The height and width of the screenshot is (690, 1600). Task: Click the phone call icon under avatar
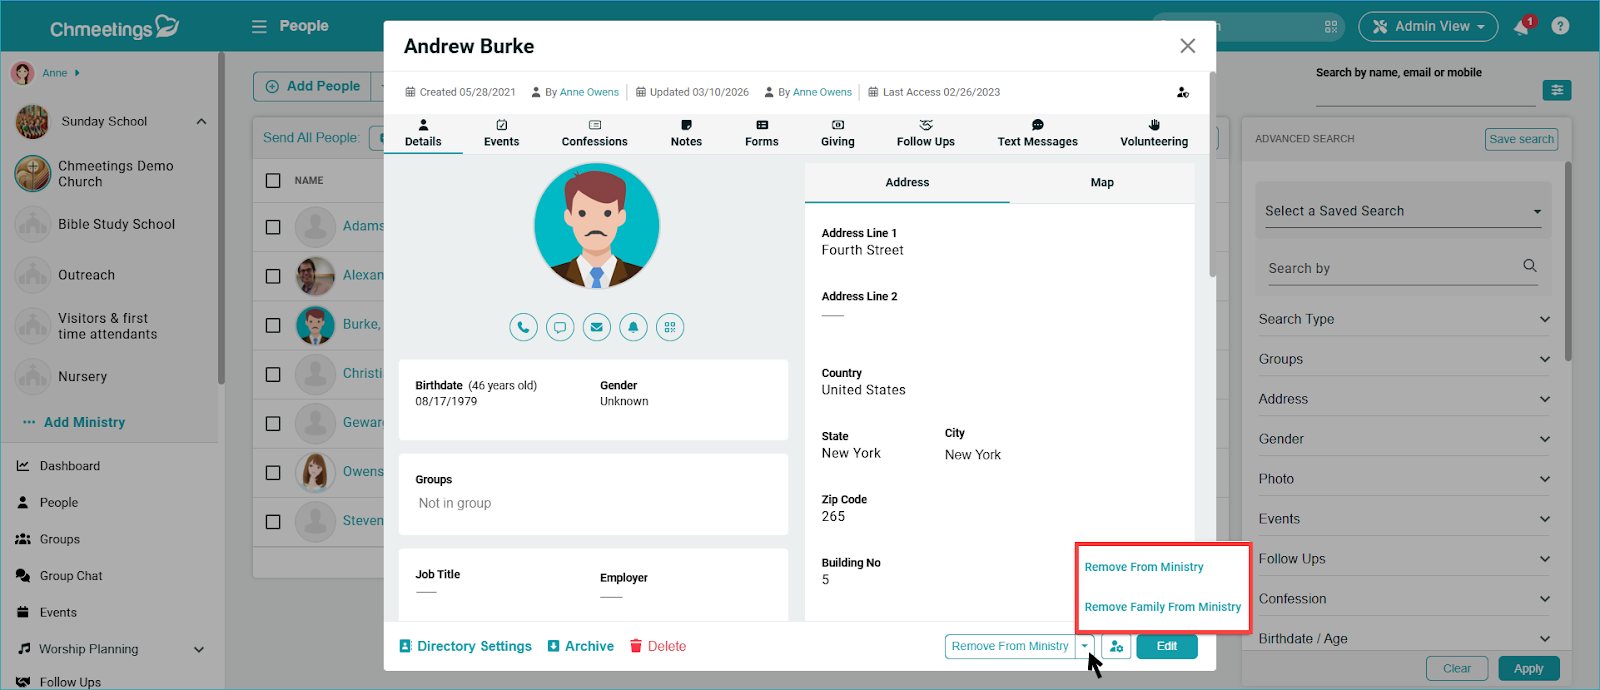tap(523, 327)
